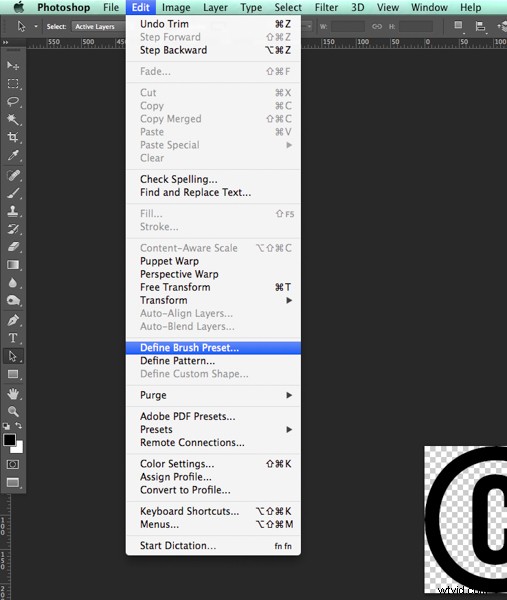The height and width of the screenshot is (600, 507).
Task: Select the Clone Stamp tool
Action: point(13,211)
